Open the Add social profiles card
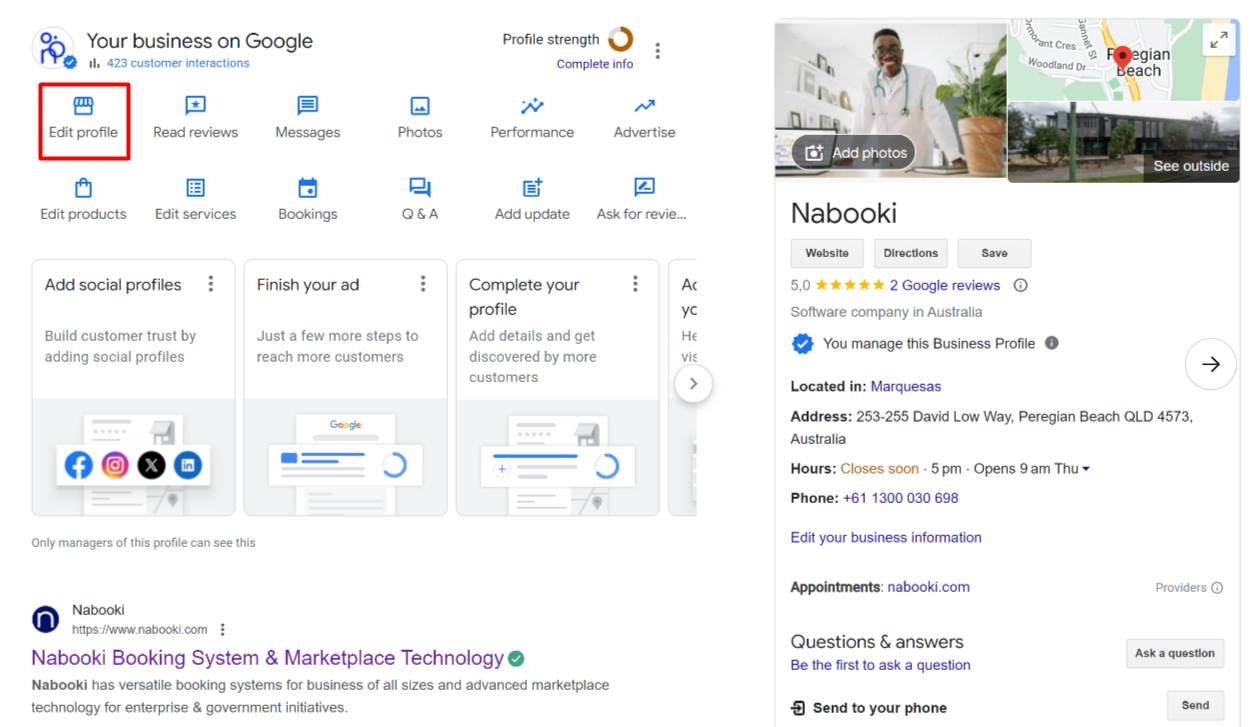Viewport: 1252px width, 727px height. pyautogui.click(x=134, y=388)
